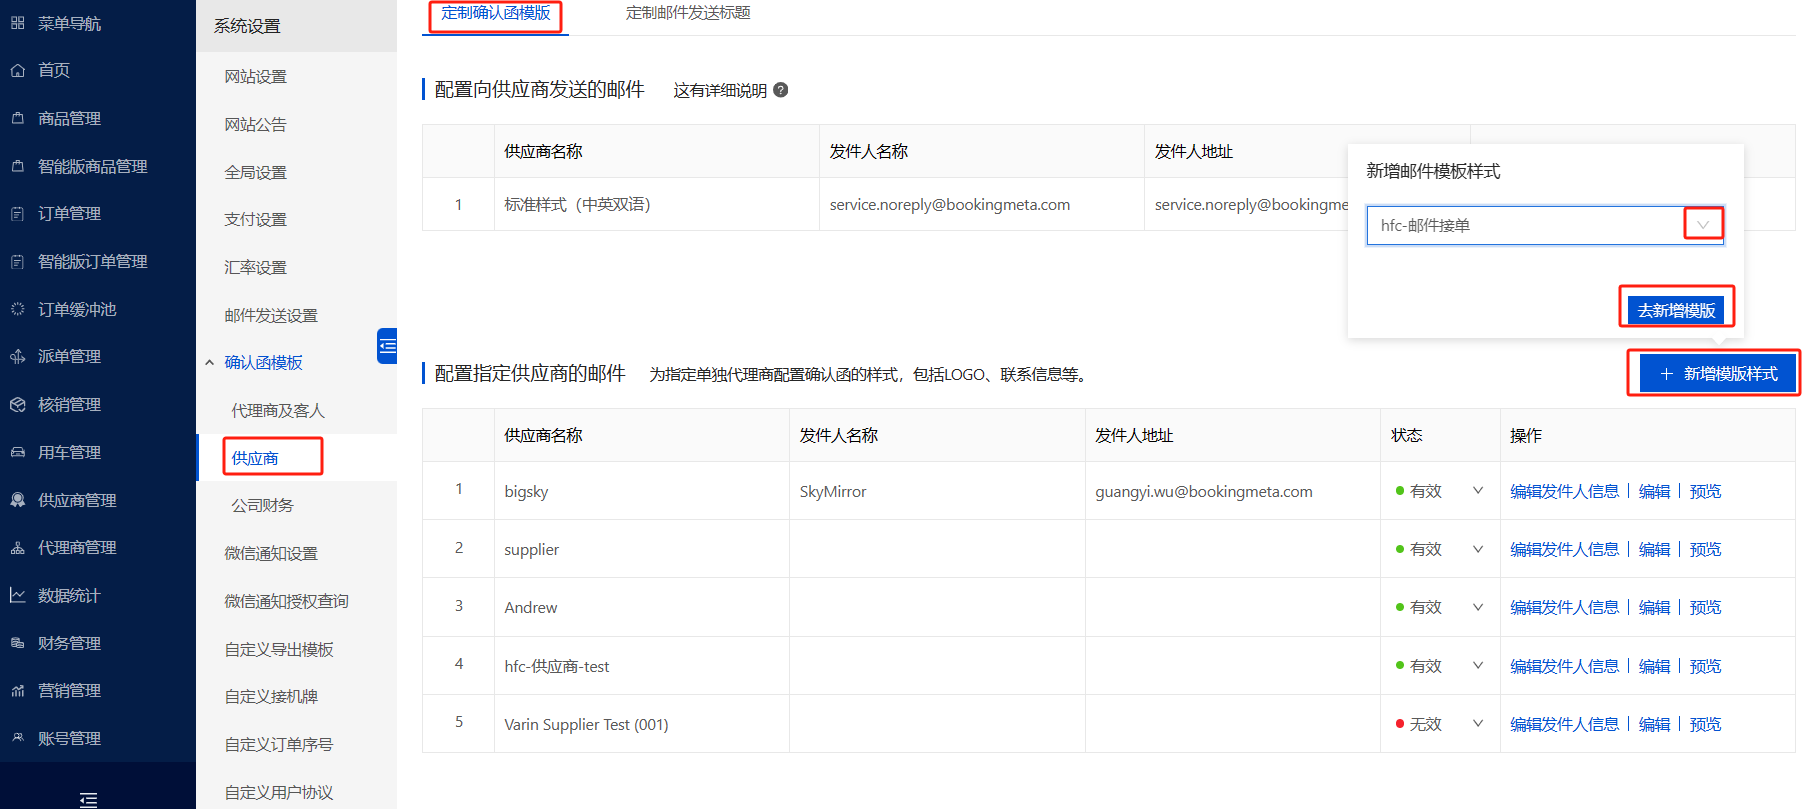
Task: Open the detailed help question-mark icon
Action: point(781,90)
